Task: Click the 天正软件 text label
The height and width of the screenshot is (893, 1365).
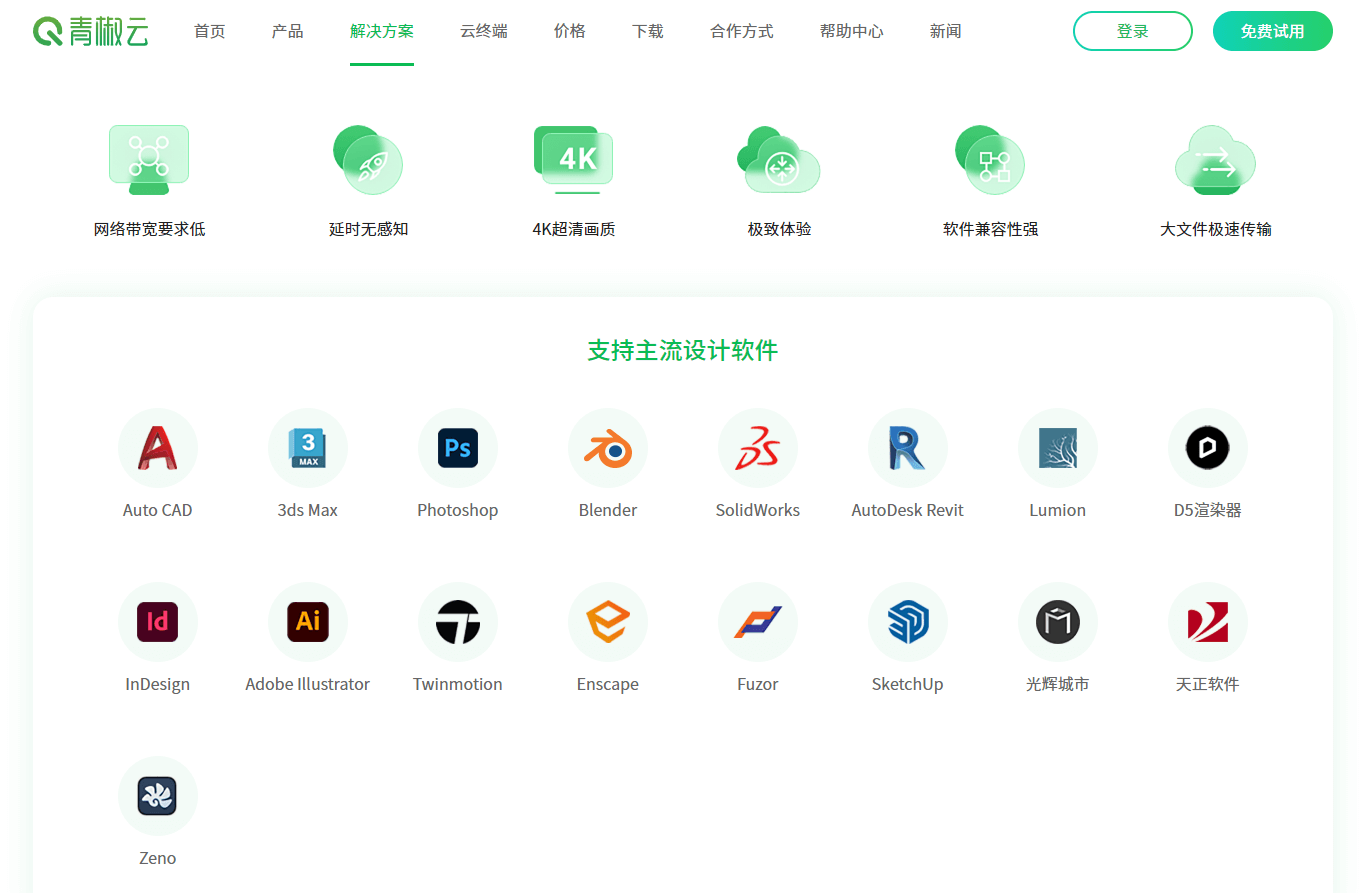Action: [1208, 684]
